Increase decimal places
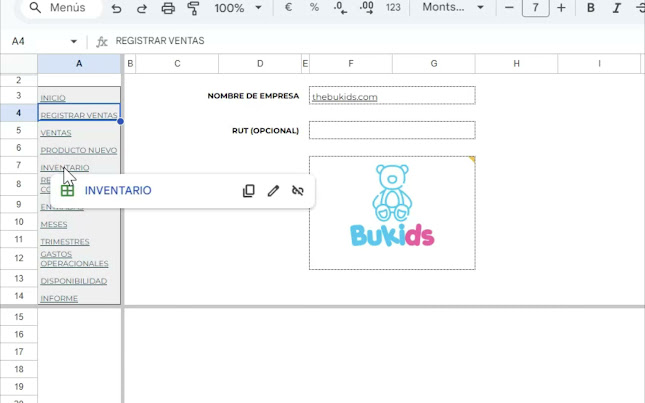645x403 pixels. (367, 7)
